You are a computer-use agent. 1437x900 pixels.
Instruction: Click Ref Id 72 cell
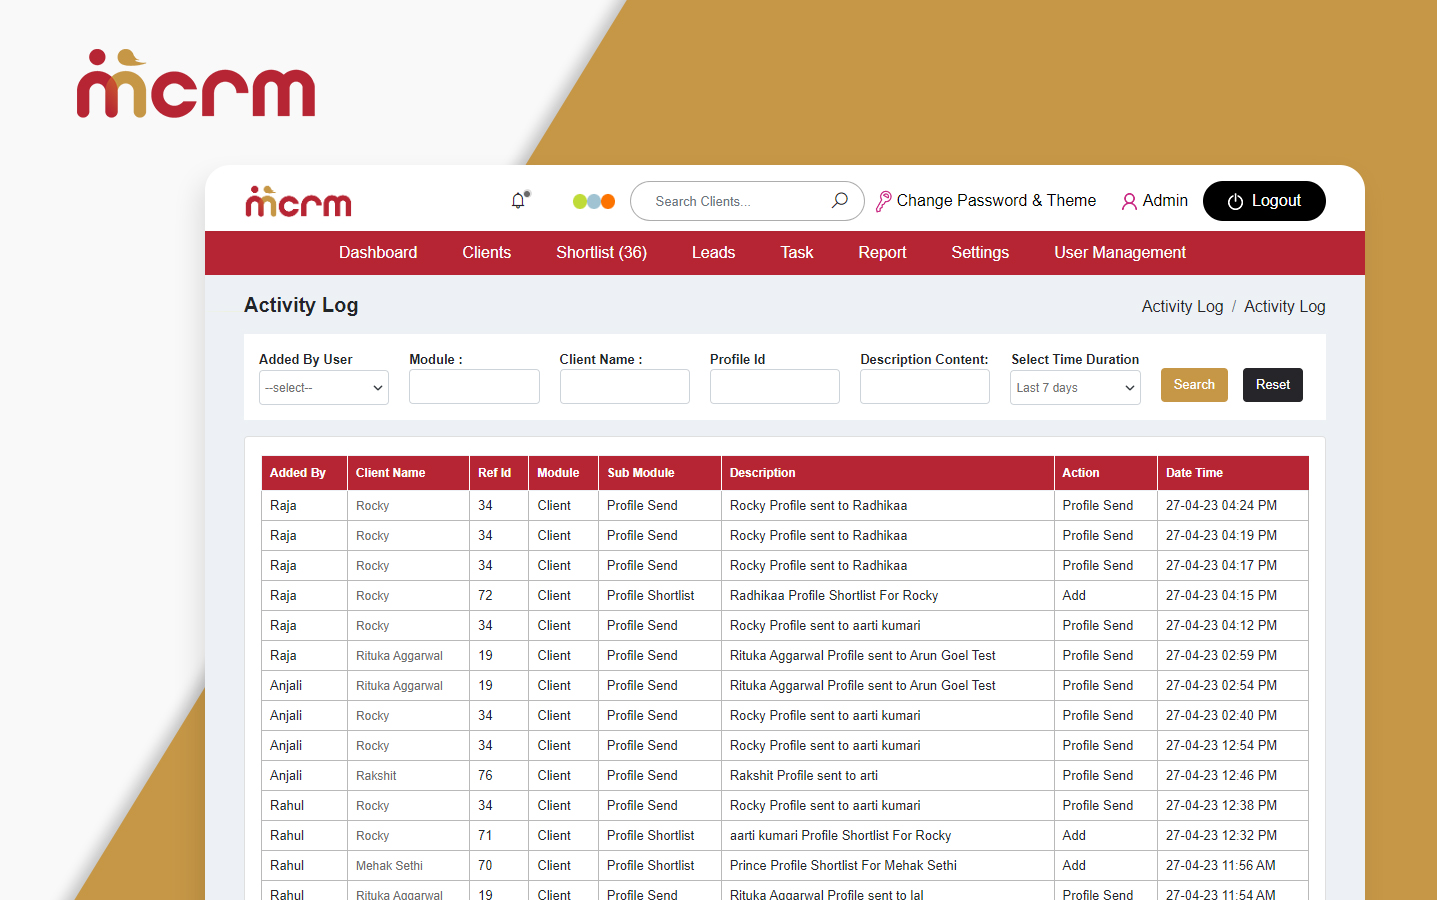tap(485, 595)
